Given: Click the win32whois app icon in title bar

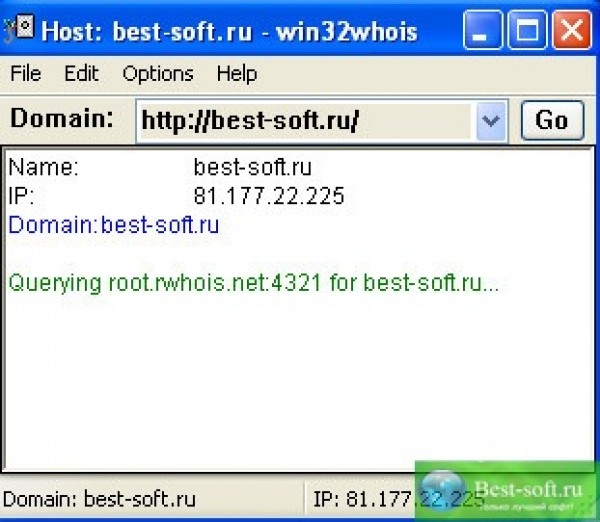Looking at the screenshot, I should pos(19,28).
